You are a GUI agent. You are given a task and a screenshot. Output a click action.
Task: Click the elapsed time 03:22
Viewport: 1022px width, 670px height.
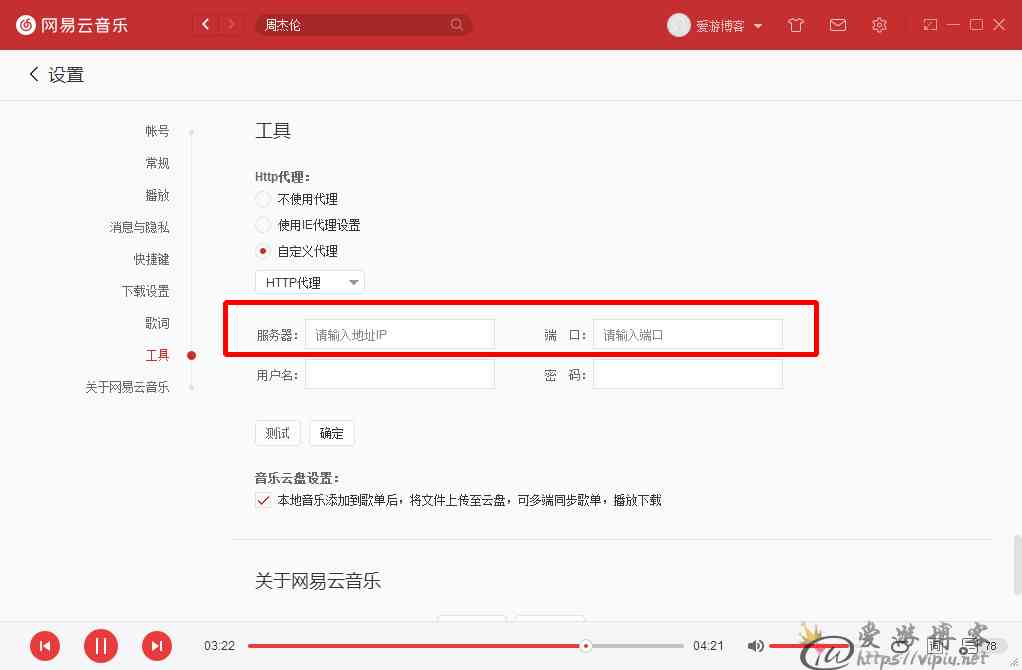click(219, 646)
